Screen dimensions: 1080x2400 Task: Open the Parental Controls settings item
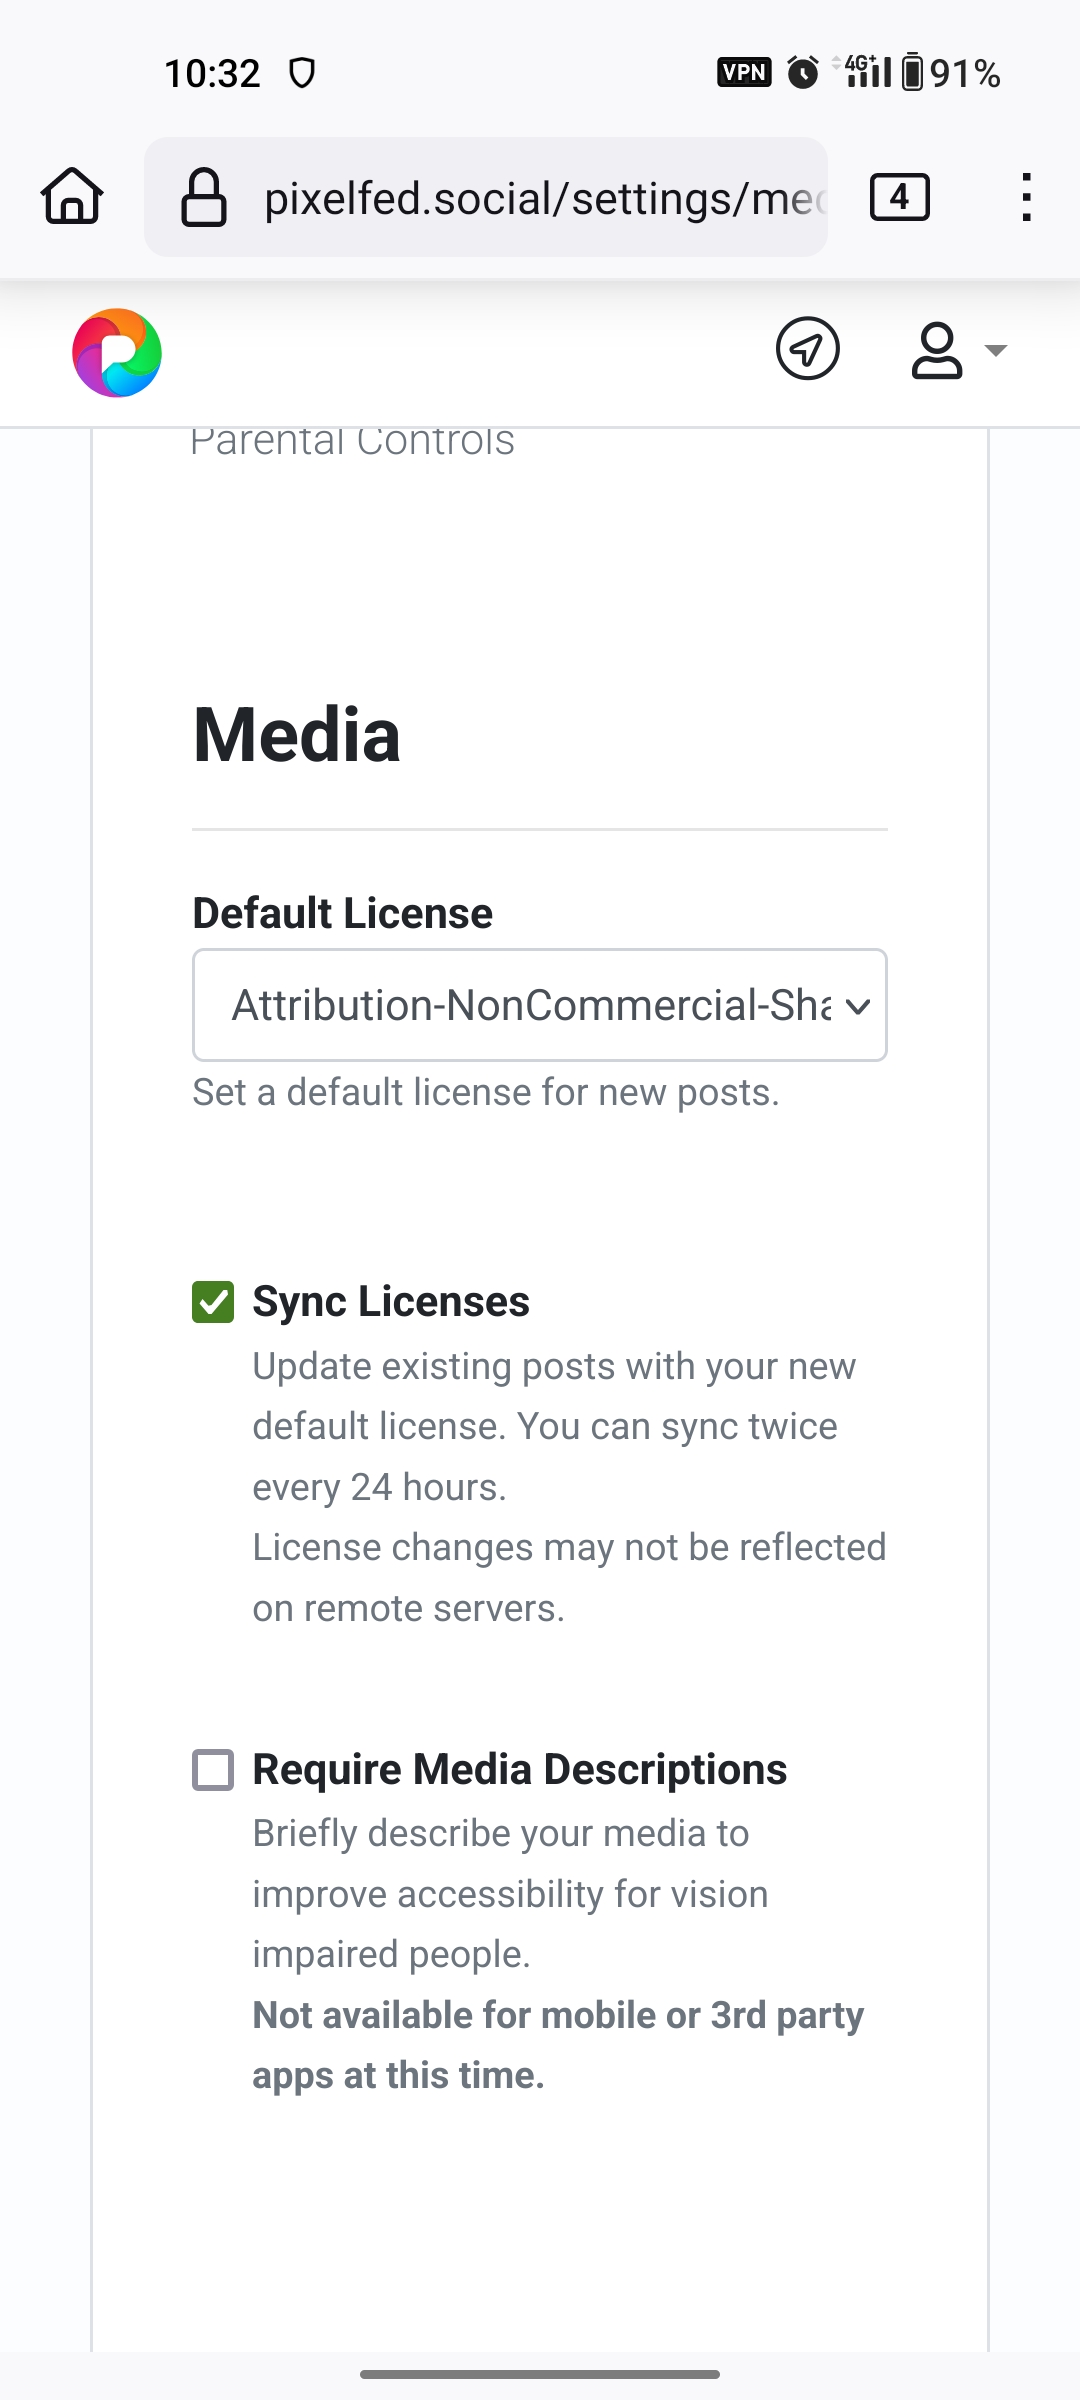[352, 441]
